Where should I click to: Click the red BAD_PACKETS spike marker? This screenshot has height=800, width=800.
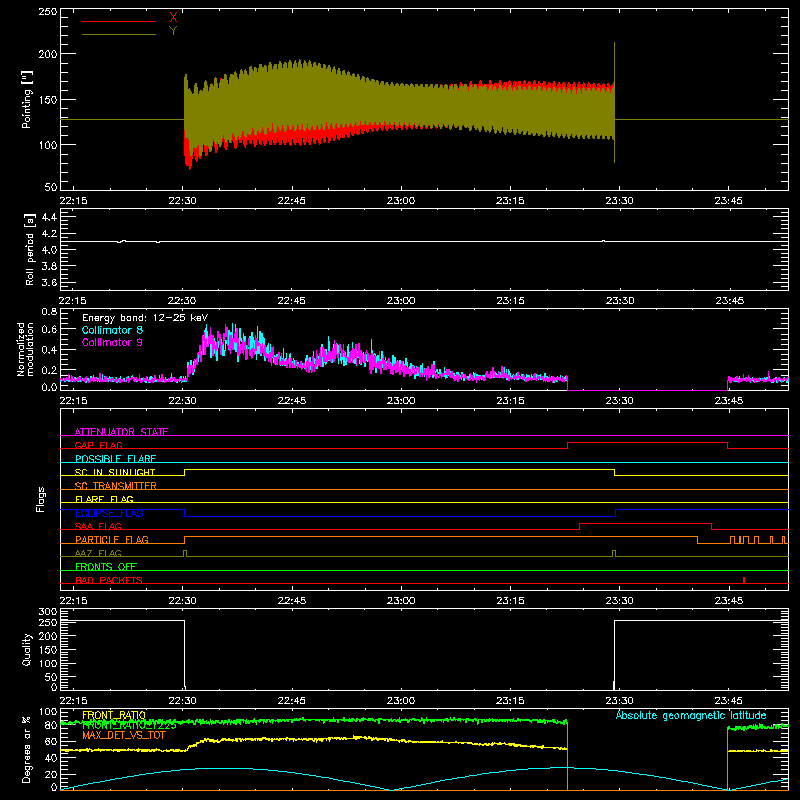pos(744,580)
